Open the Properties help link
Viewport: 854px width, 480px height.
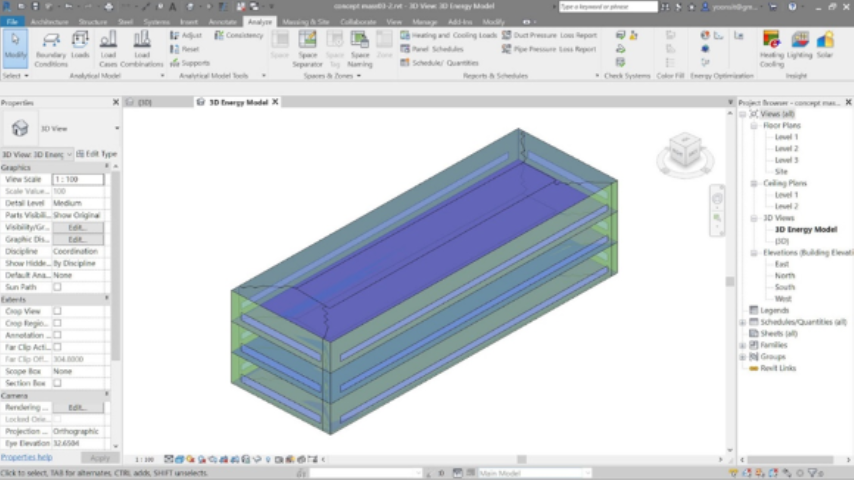click(x=25, y=457)
